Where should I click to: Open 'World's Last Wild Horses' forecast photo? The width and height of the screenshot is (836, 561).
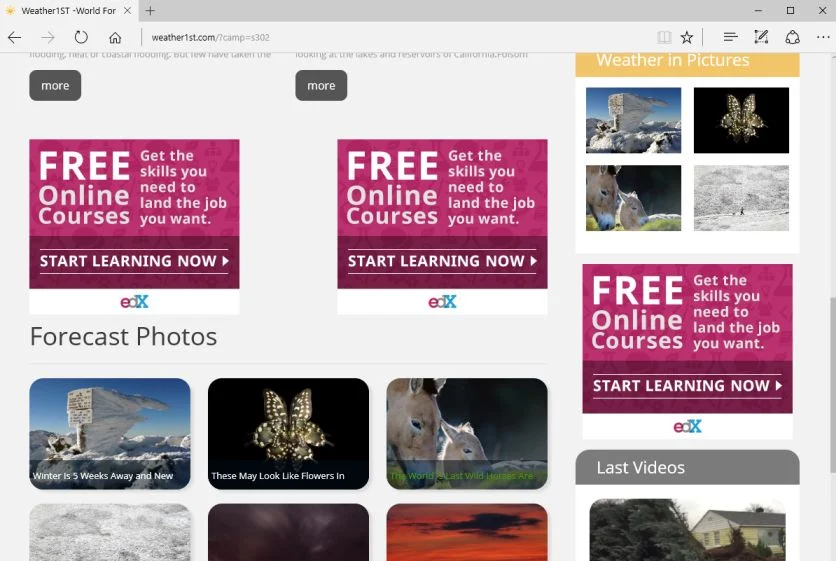(x=467, y=434)
